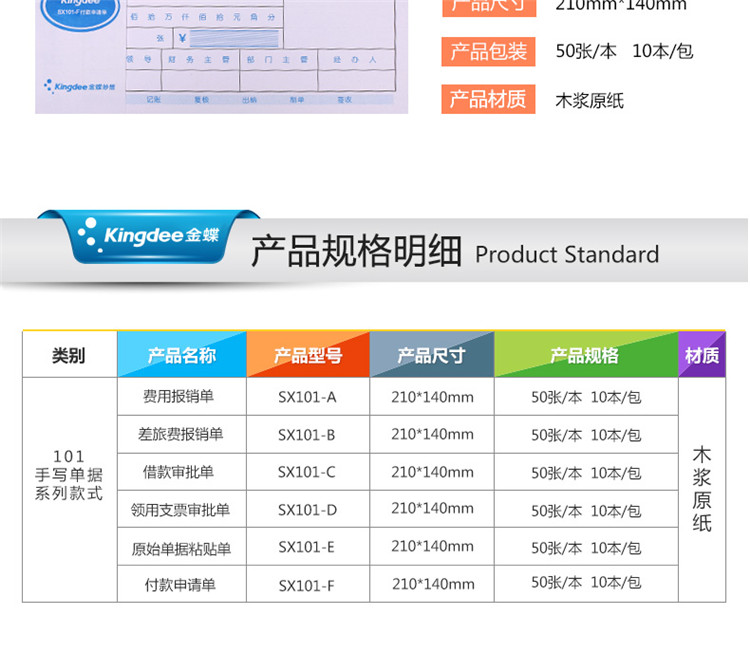
Task: Click the 产品名称 blue column header
Action: click(x=182, y=355)
